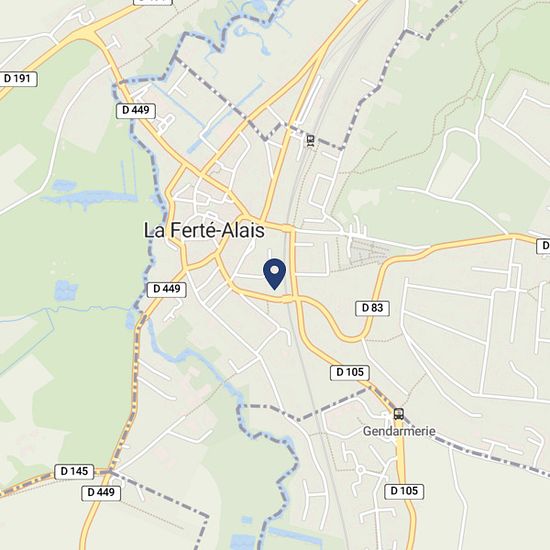
Task: Click the La Ferté-Alais town label
Action: (x=204, y=230)
